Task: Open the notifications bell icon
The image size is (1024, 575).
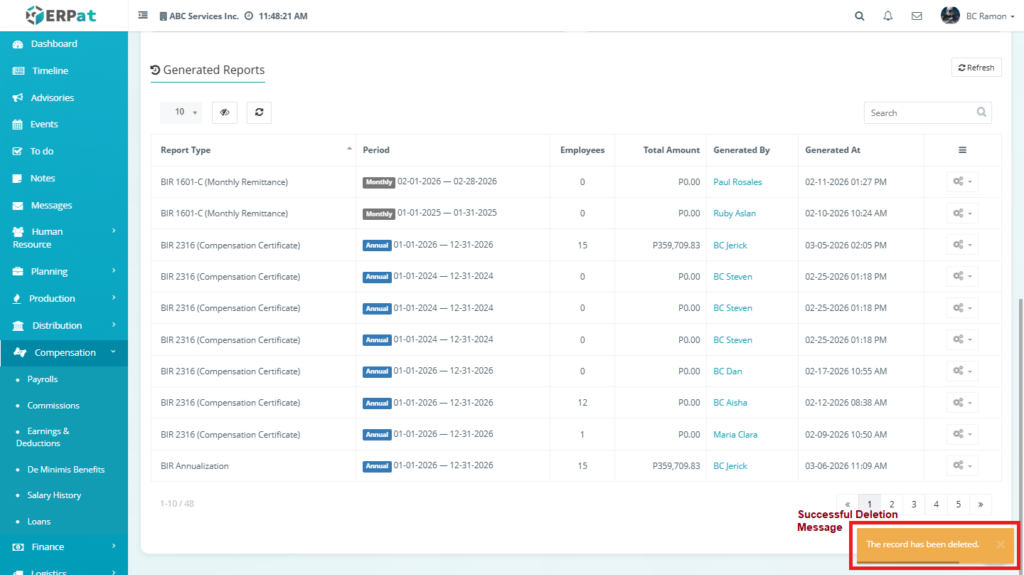Action: 888,16
